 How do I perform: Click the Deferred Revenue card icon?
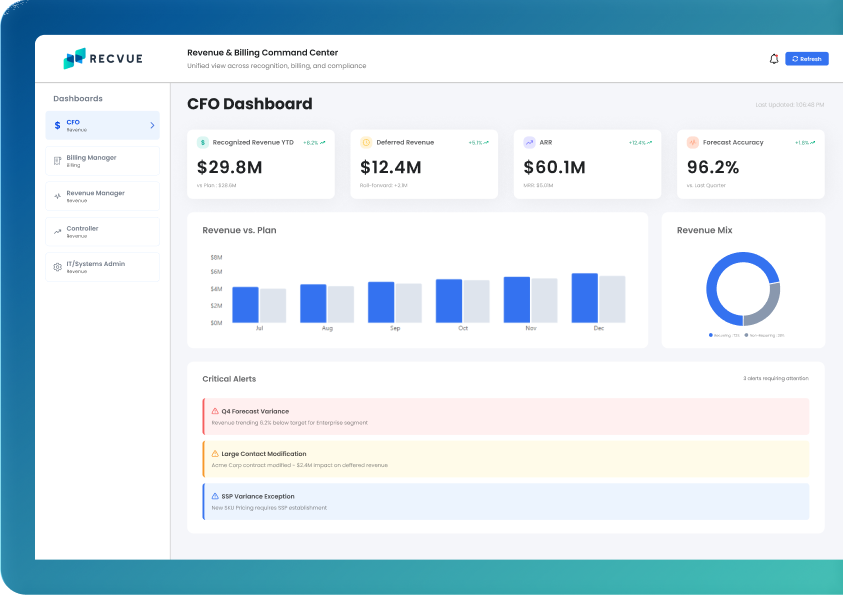click(366, 143)
